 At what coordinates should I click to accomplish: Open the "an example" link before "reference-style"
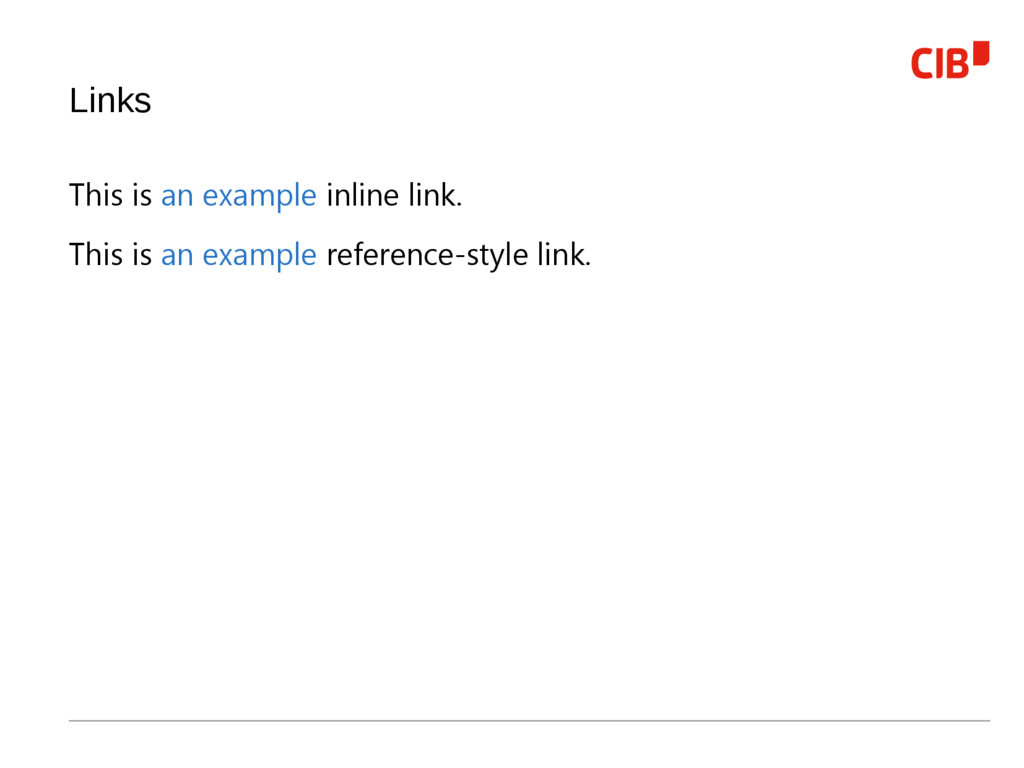tap(238, 255)
